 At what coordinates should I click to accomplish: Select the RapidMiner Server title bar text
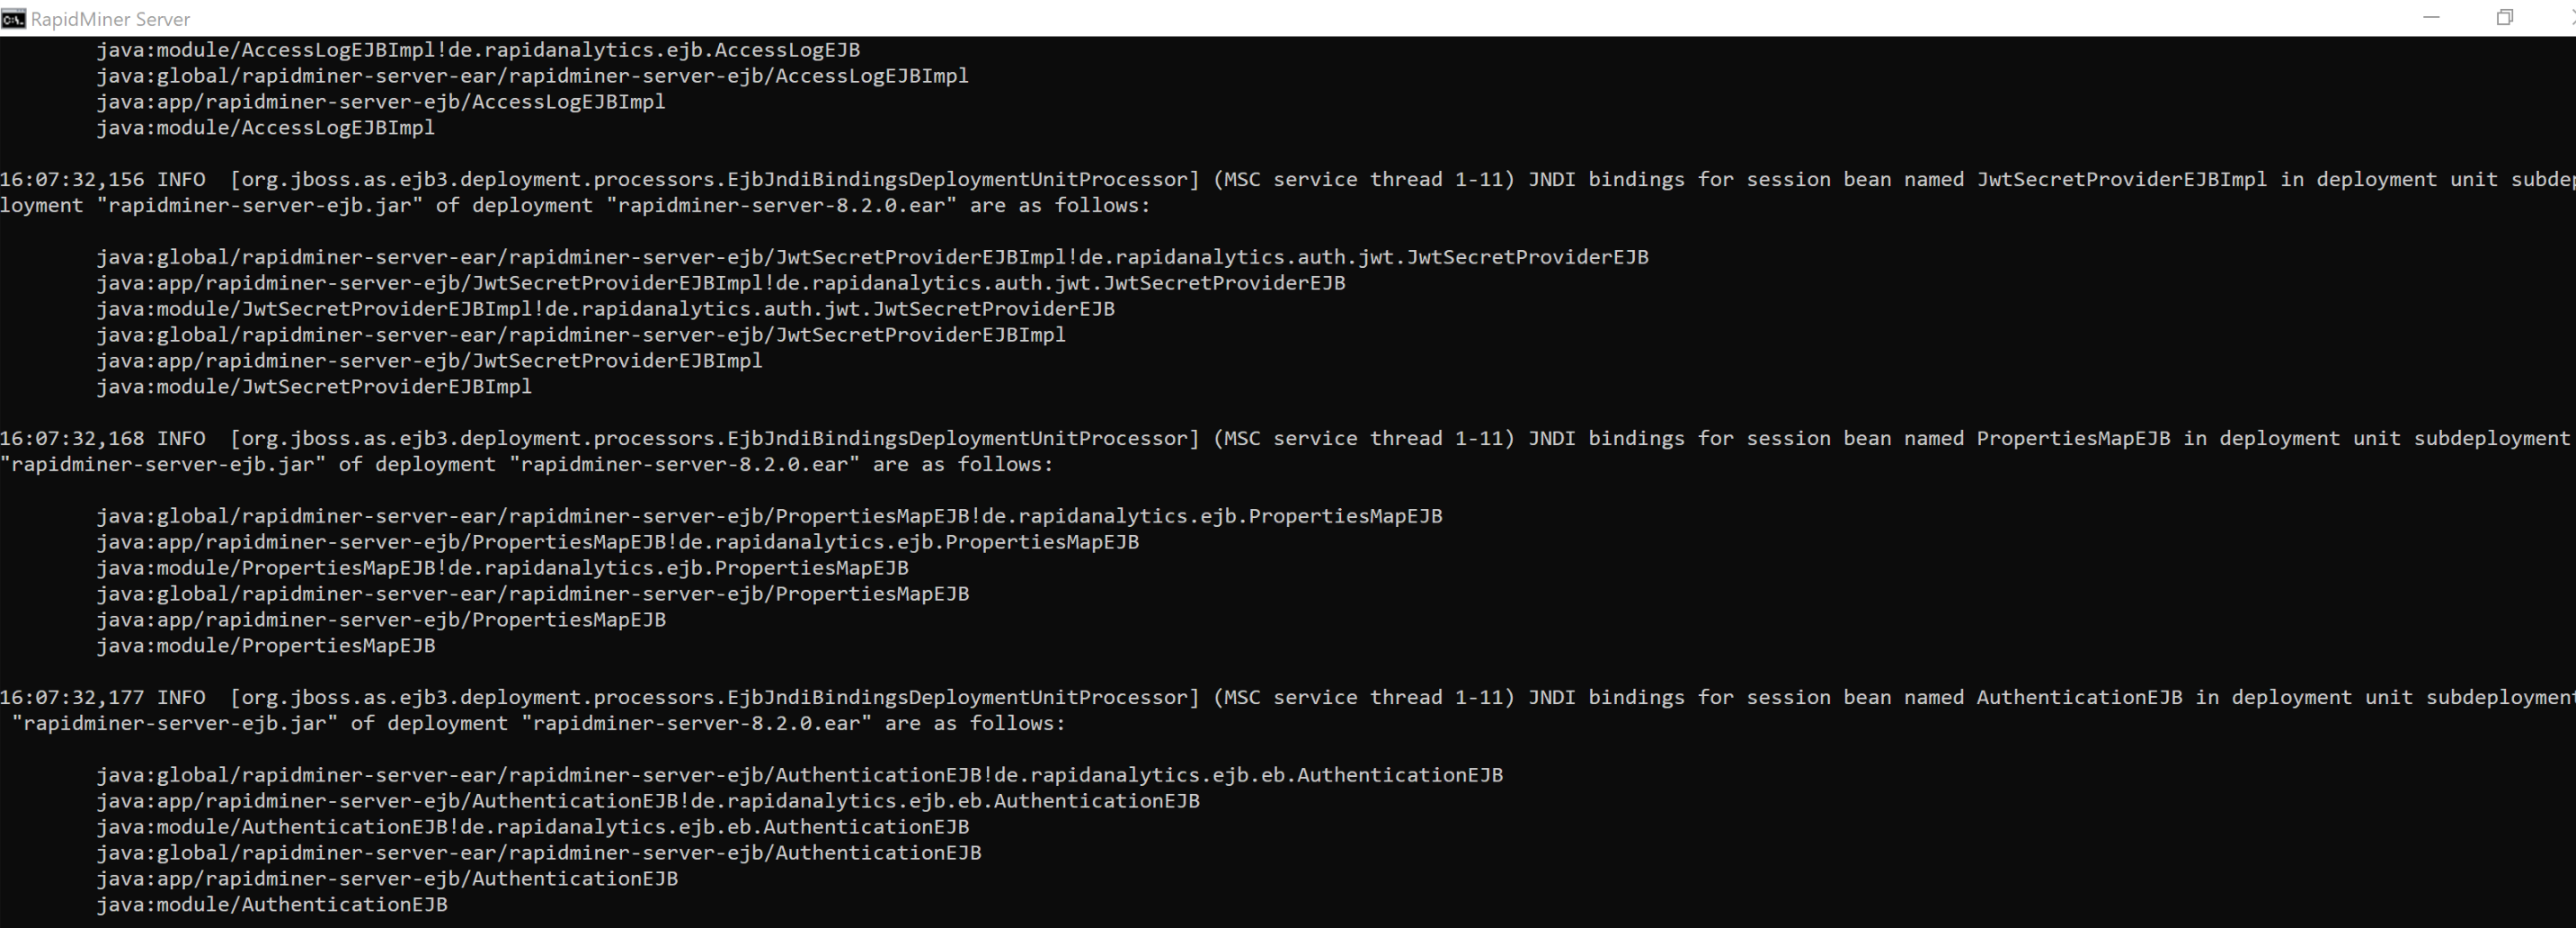110,18
